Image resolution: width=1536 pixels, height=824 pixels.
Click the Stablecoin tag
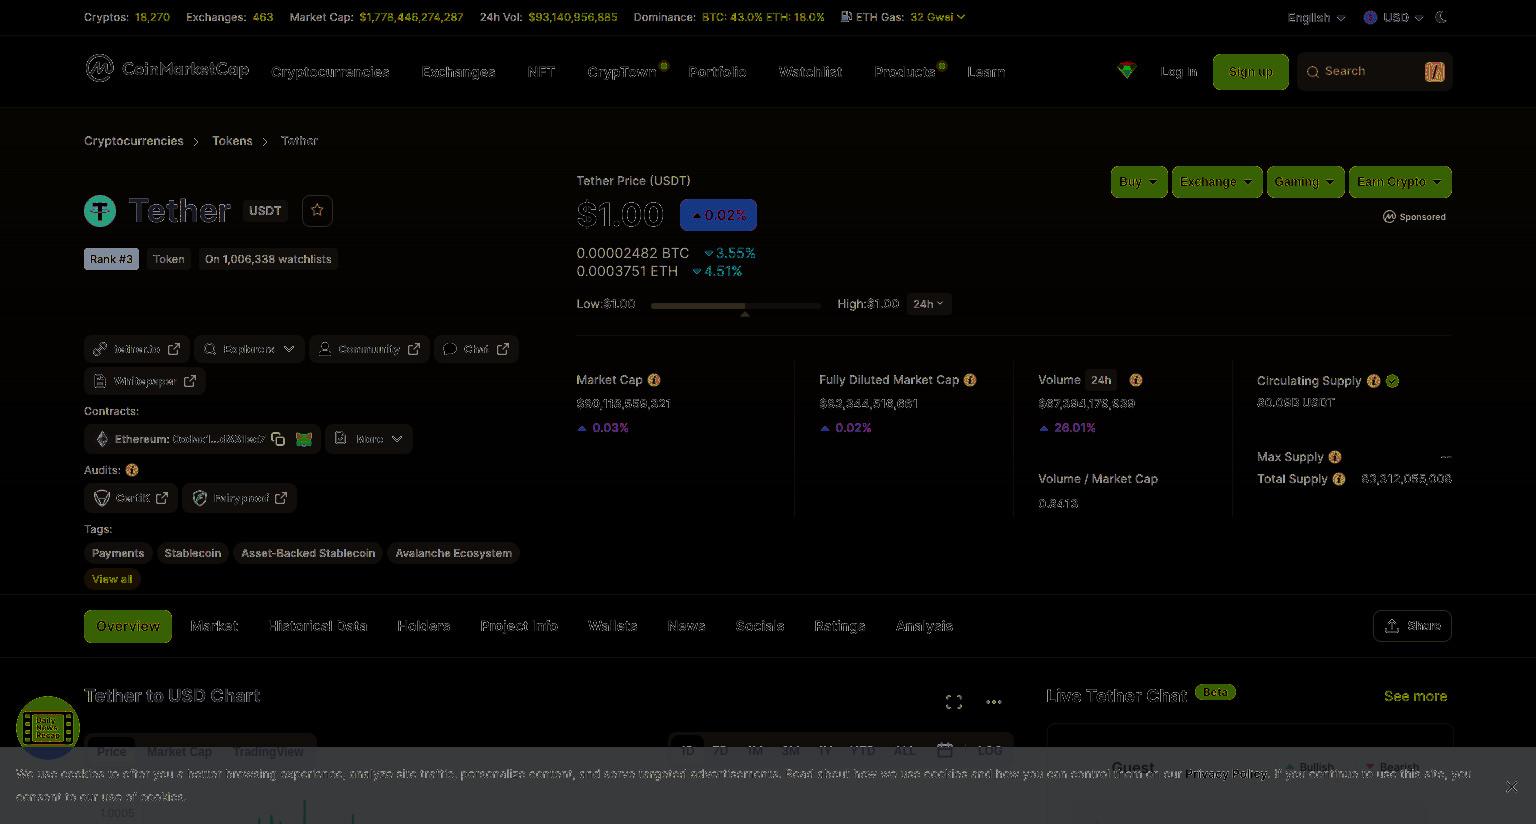click(x=193, y=553)
